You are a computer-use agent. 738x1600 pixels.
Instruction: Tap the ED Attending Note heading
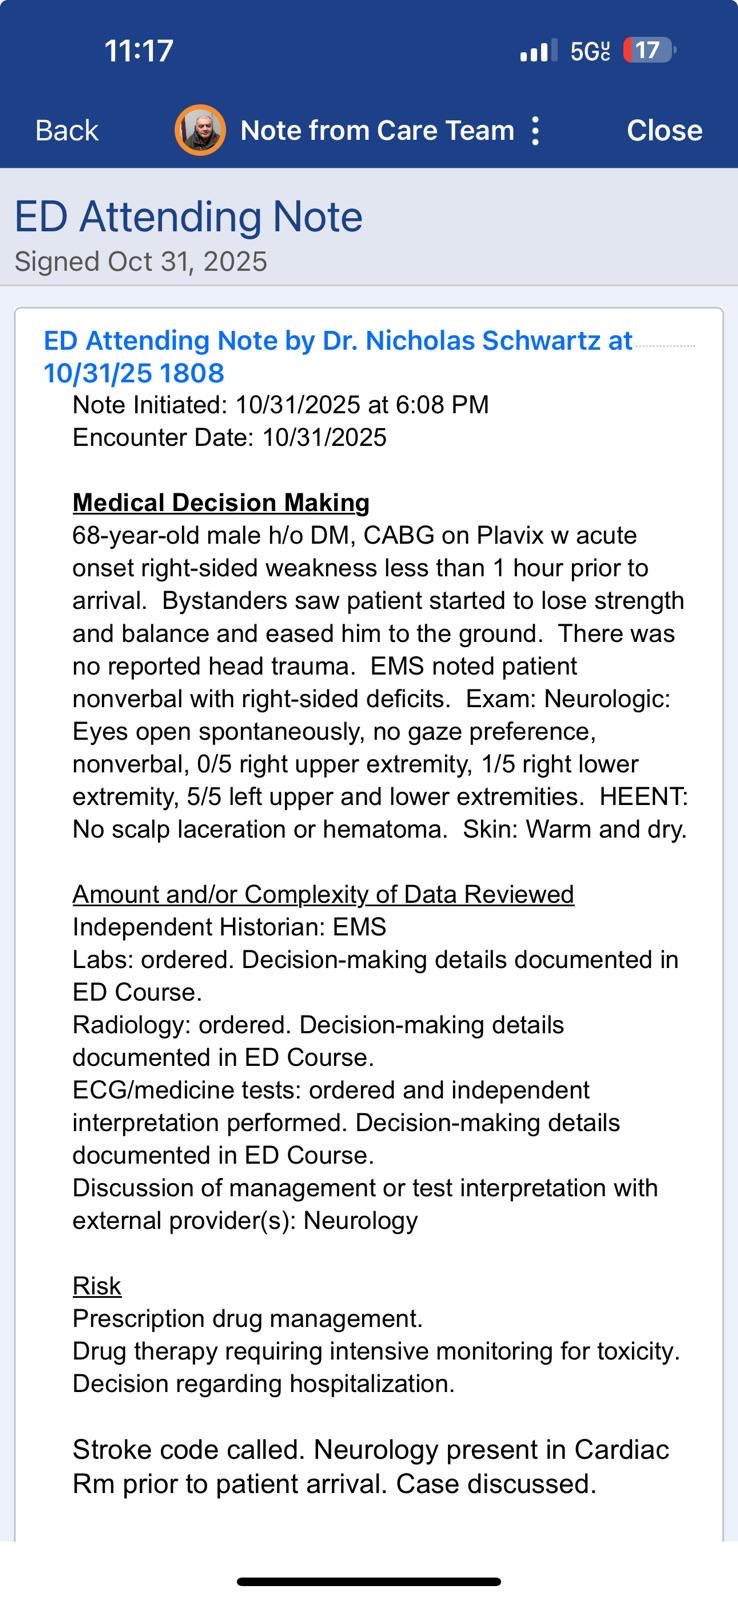point(188,216)
